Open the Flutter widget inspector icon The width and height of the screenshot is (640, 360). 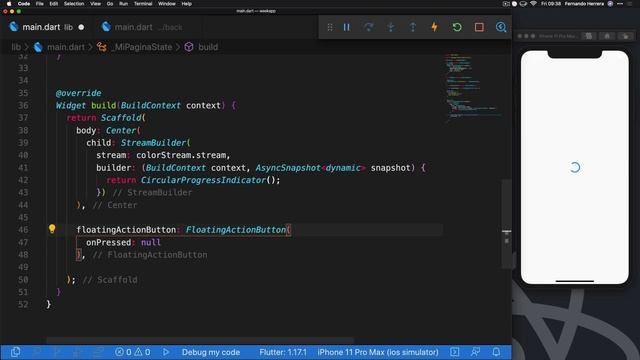pyautogui.click(x=501, y=27)
